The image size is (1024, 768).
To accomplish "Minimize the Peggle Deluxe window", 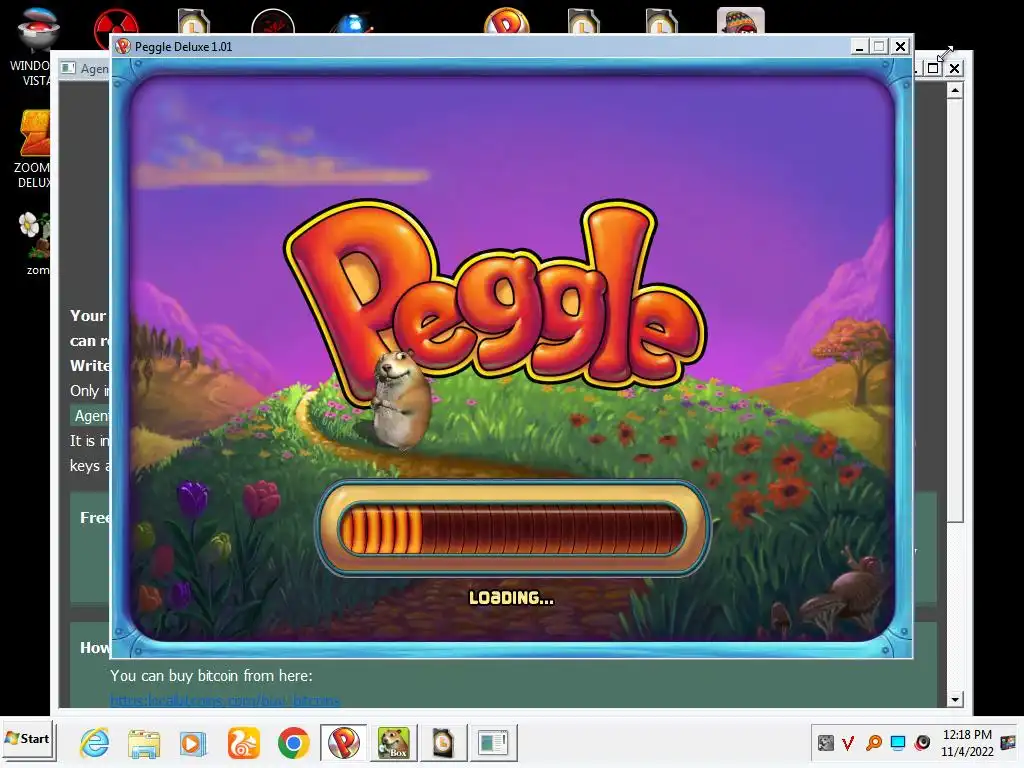I will (x=859, y=46).
